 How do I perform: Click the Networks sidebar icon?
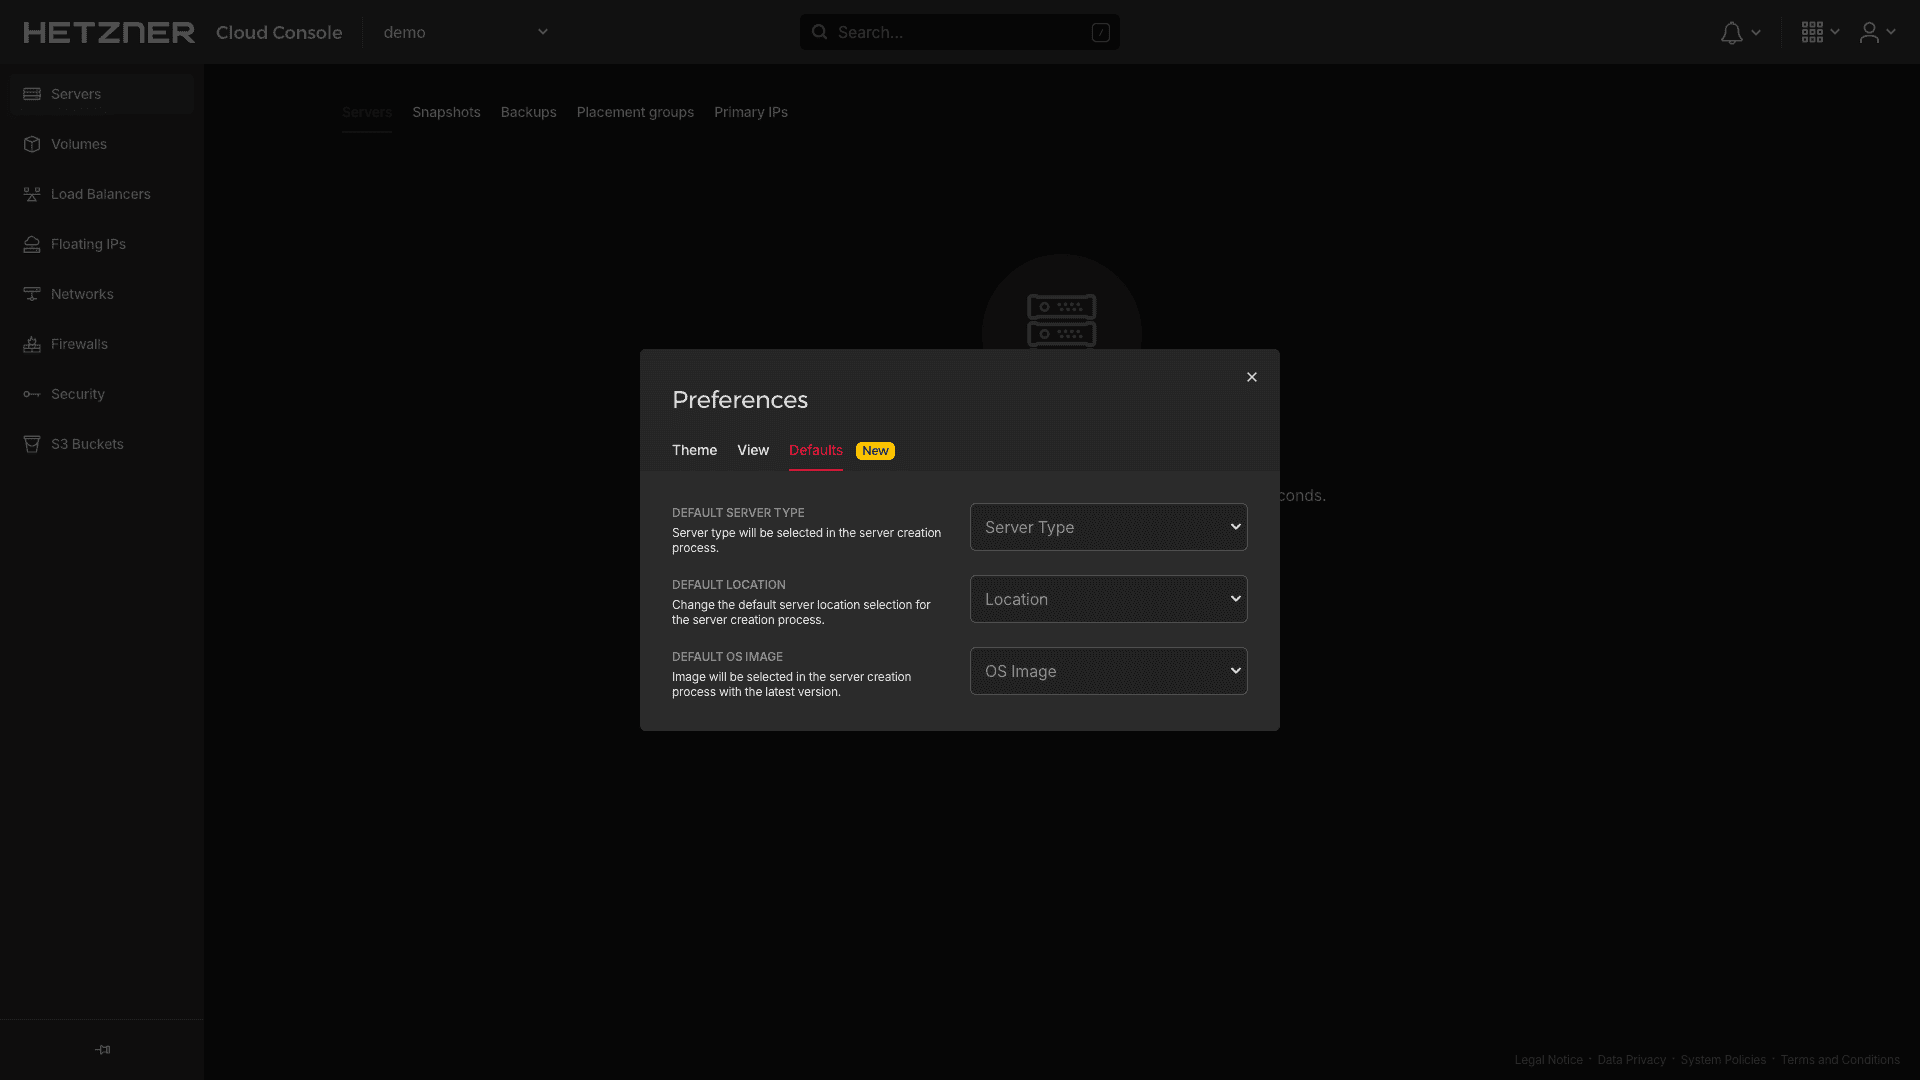point(32,293)
